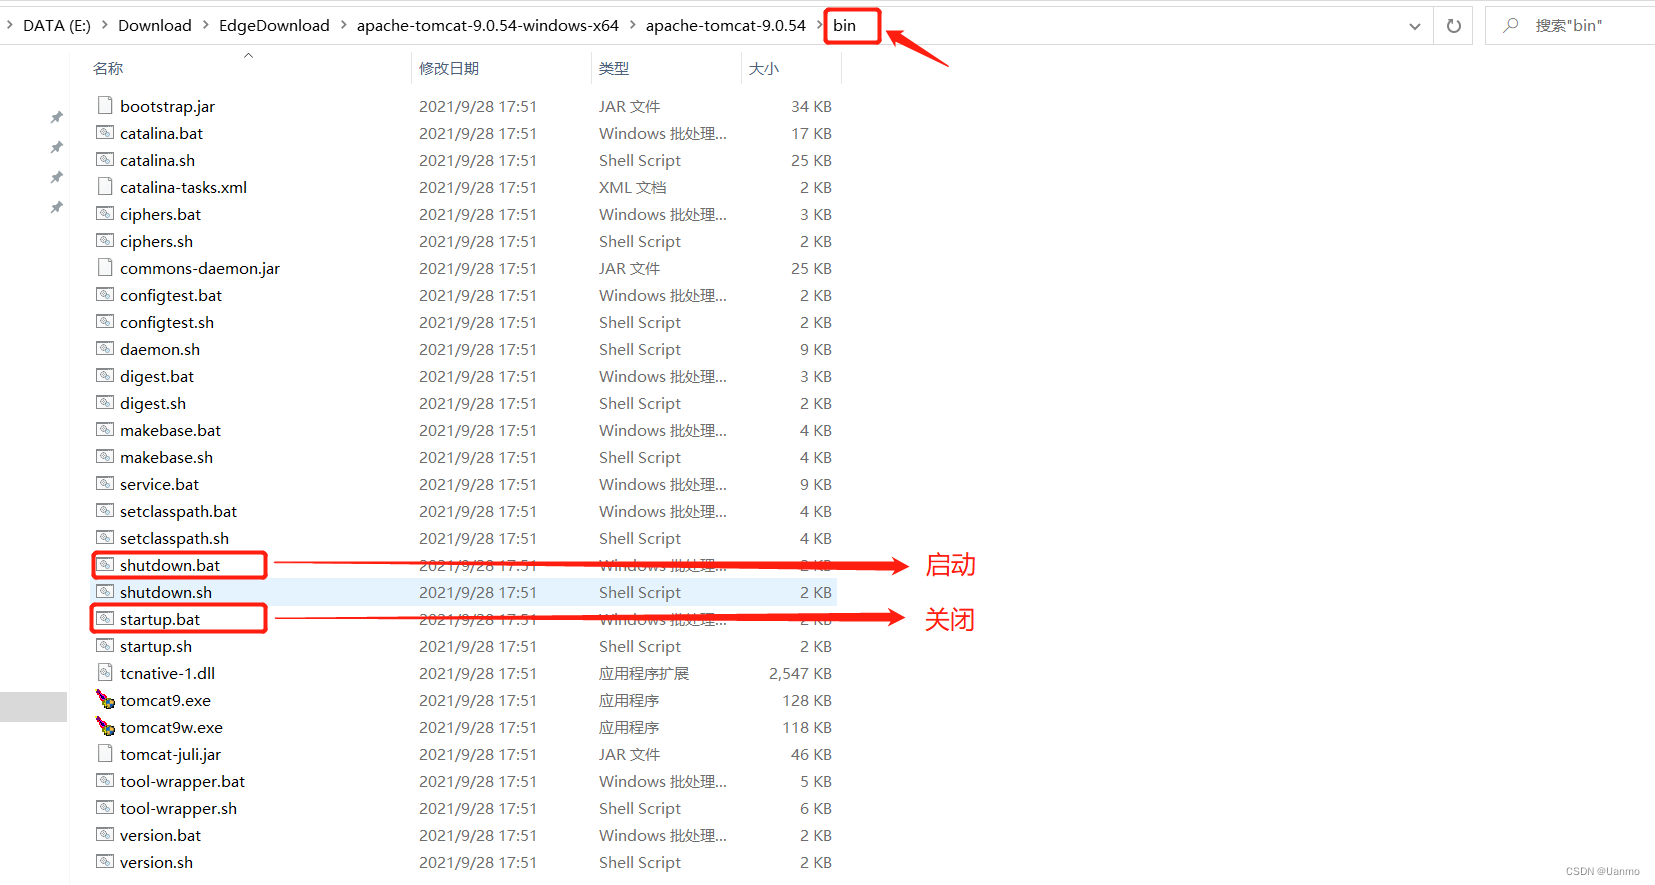Click the catalina.bat file icon
The height and width of the screenshot is (885, 1655).
(105, 132)
